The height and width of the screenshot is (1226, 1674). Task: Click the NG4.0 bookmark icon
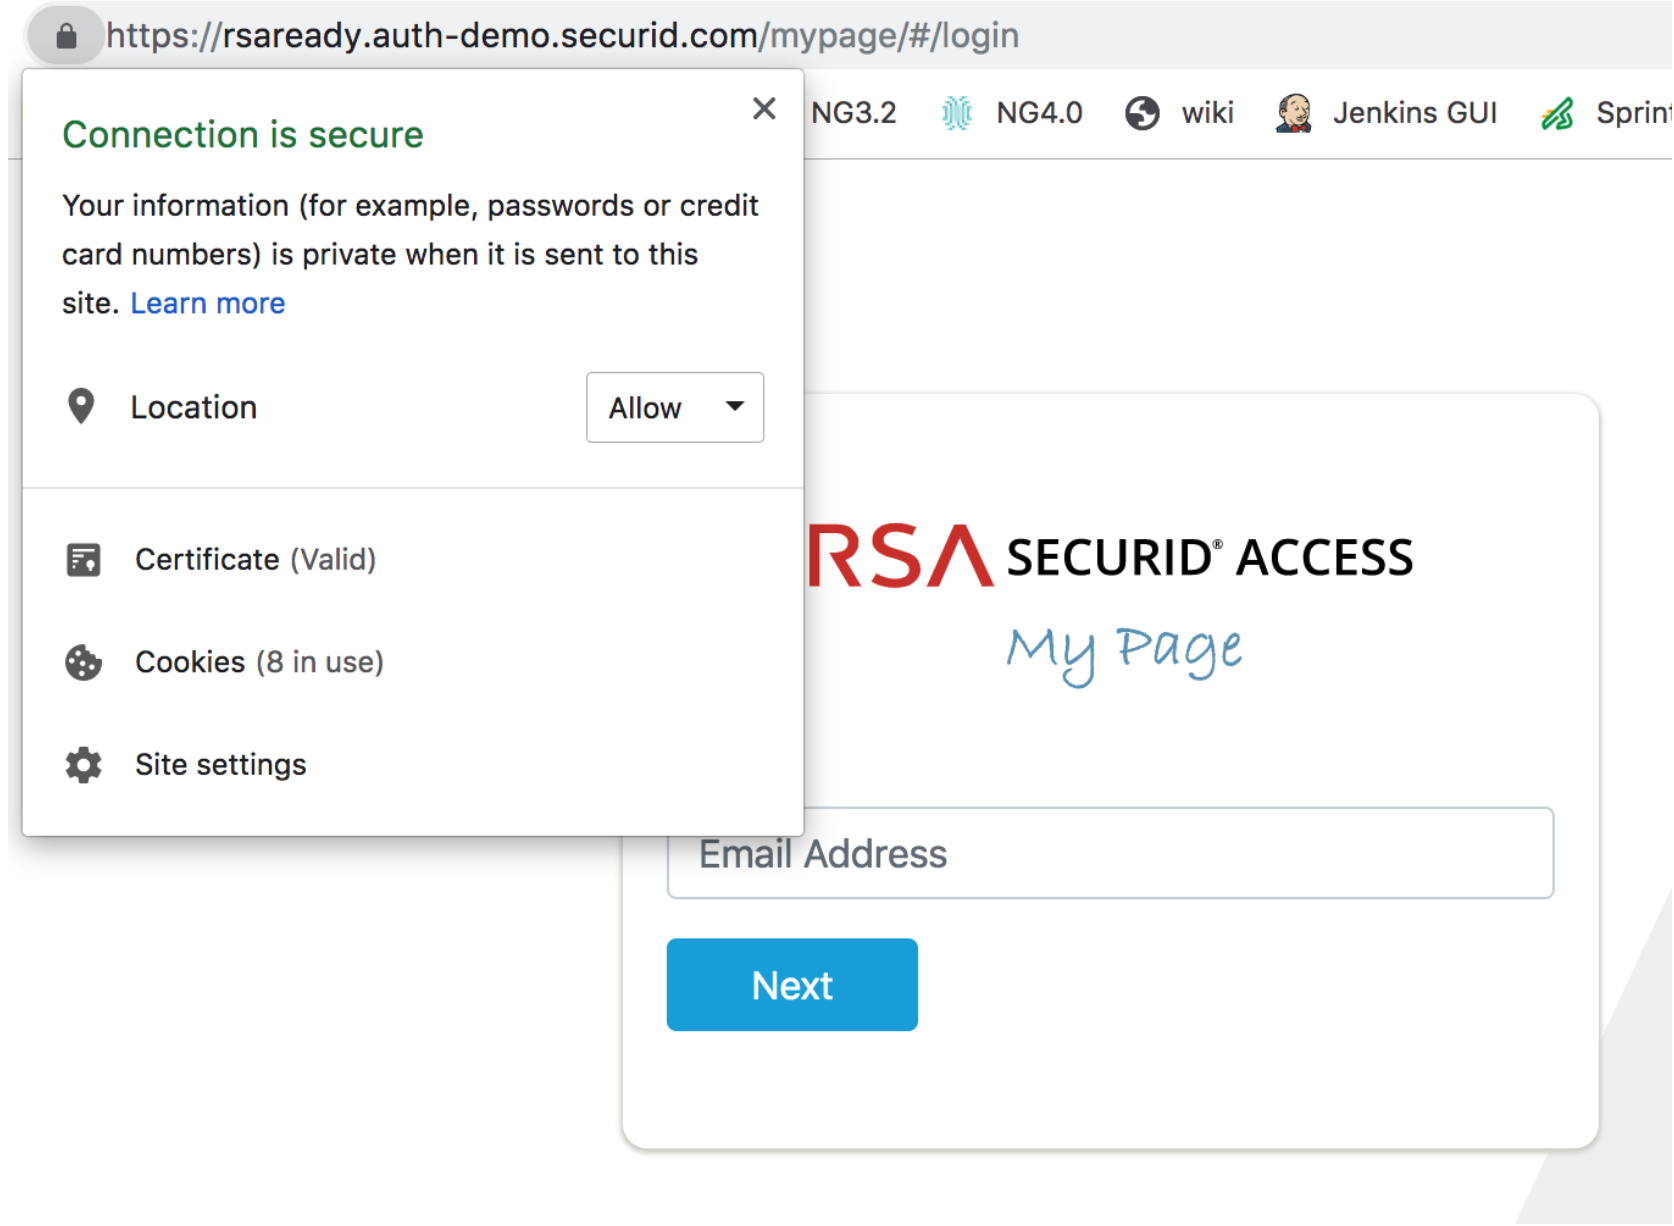[957, 113]
